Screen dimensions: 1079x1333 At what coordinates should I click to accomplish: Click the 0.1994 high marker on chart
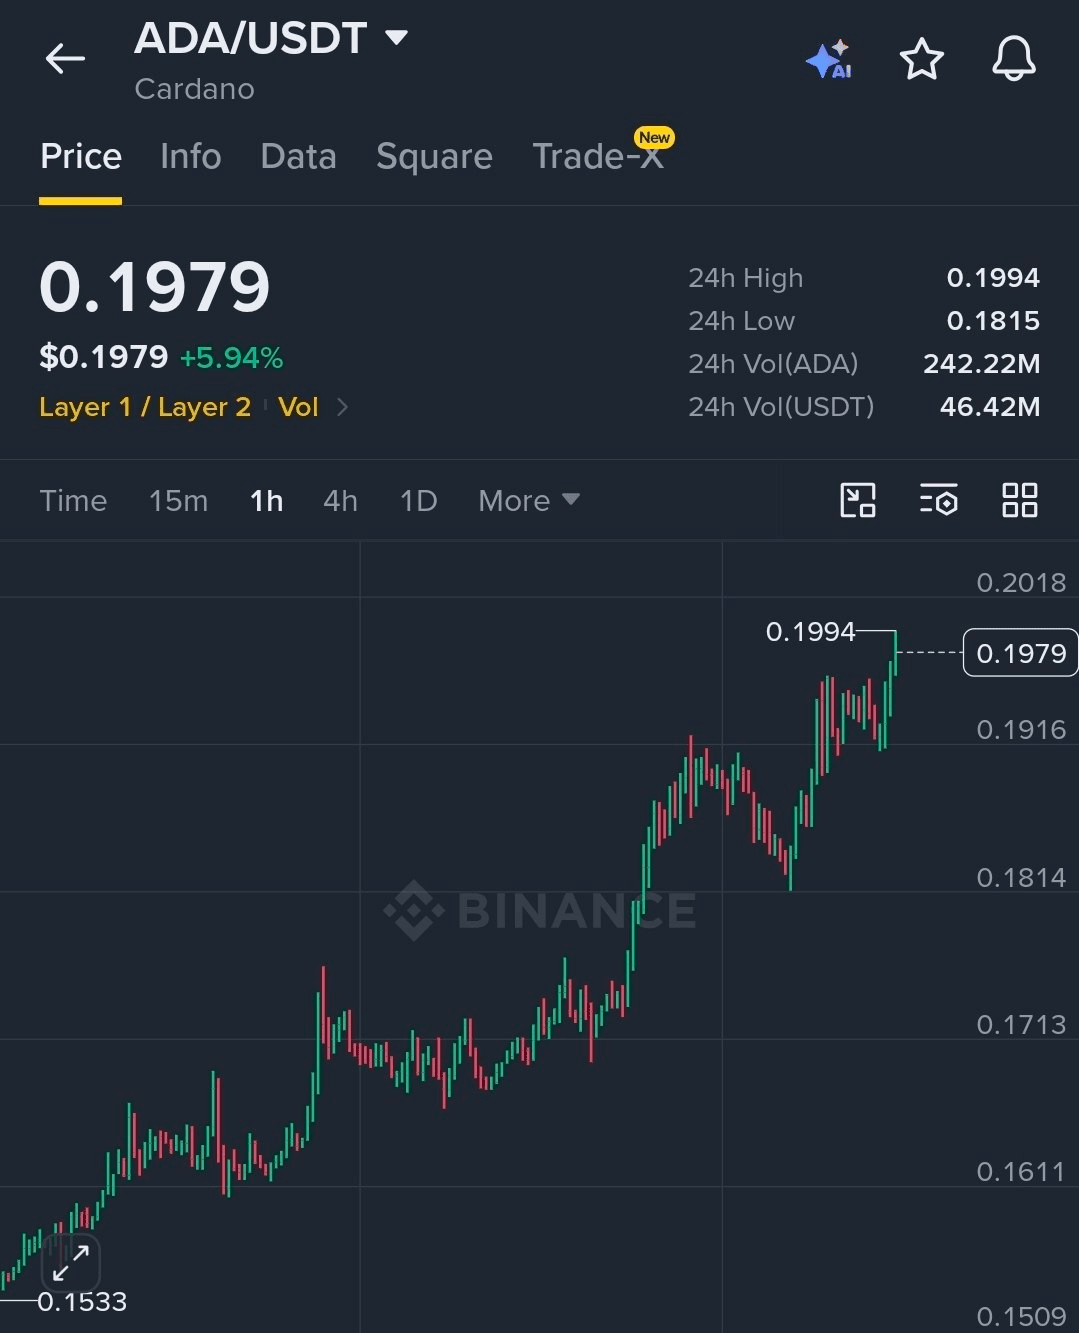point(810,632)
